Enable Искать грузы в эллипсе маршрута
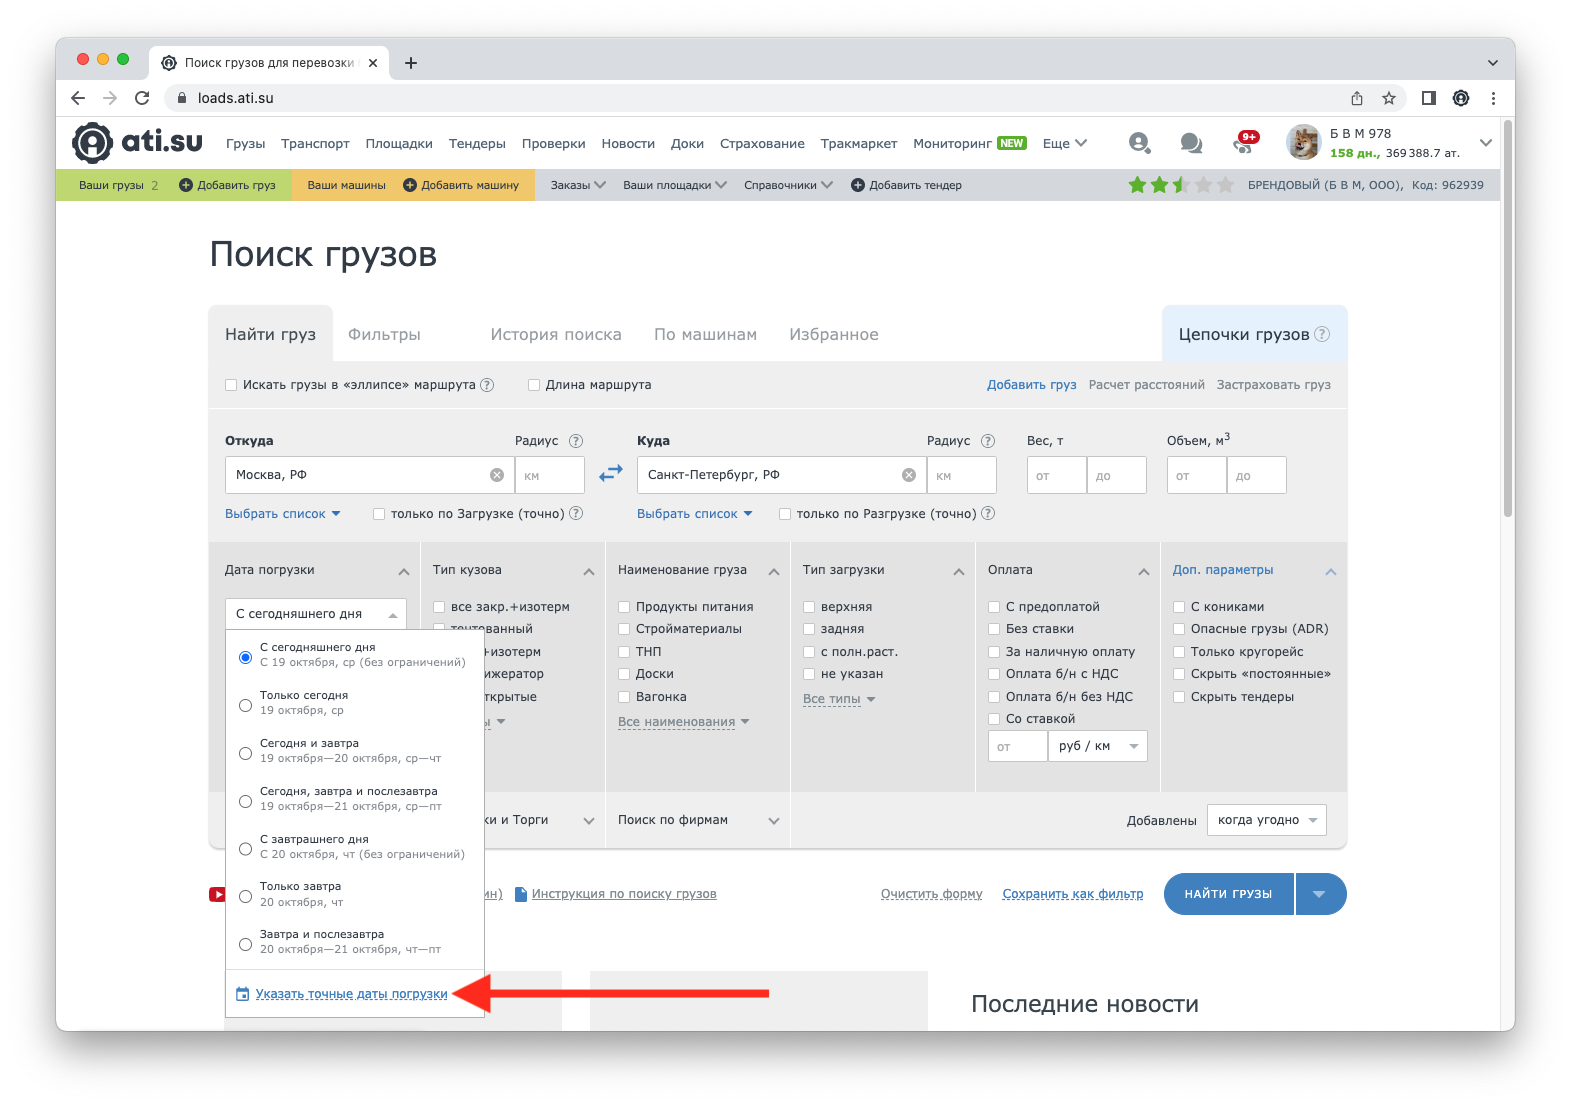Viewport: 1571px width, 1105px height. [231, 385]
